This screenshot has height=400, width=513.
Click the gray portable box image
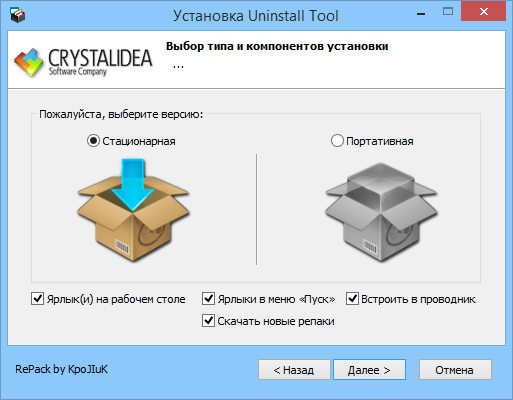click(381, 212)
